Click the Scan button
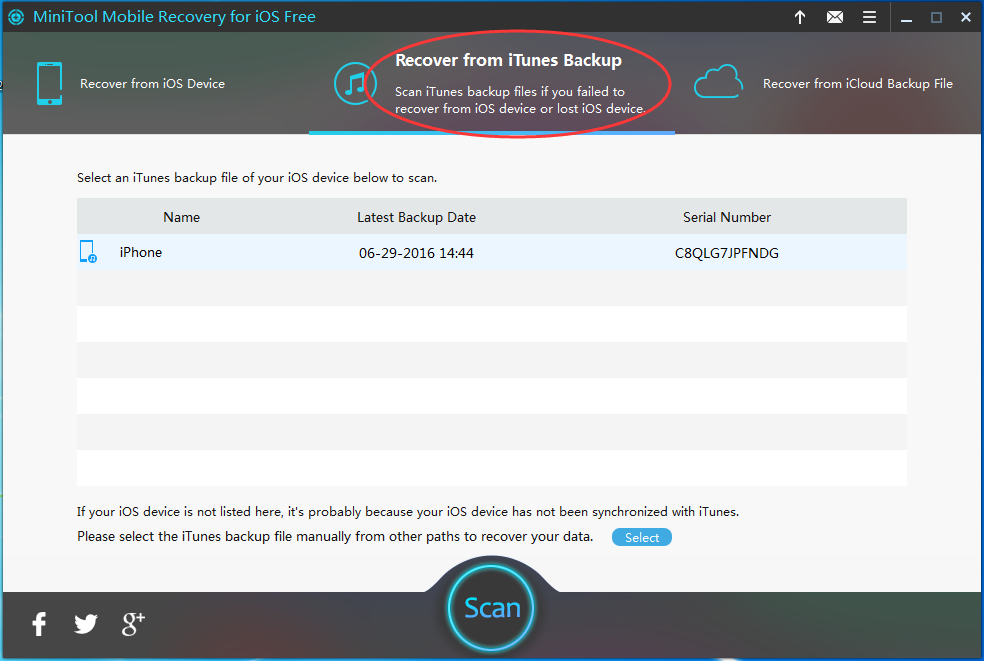The image size is (984, 661). [491, 608]
